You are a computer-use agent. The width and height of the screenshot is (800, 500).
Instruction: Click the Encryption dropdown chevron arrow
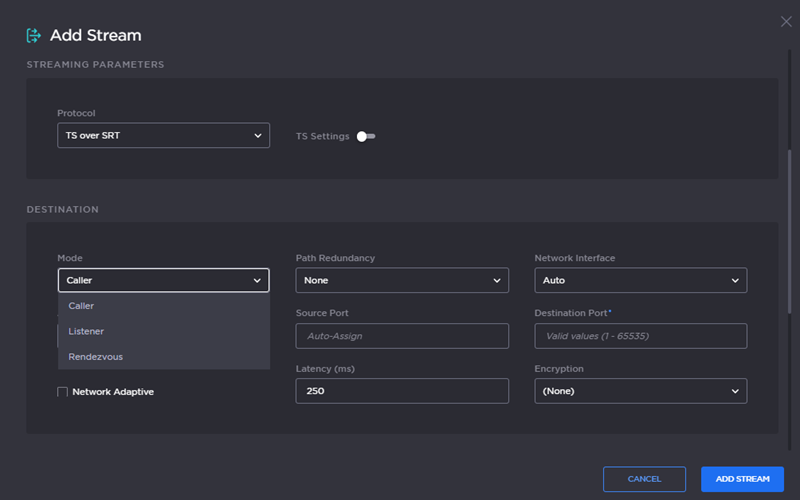click(x=735, y=391)
